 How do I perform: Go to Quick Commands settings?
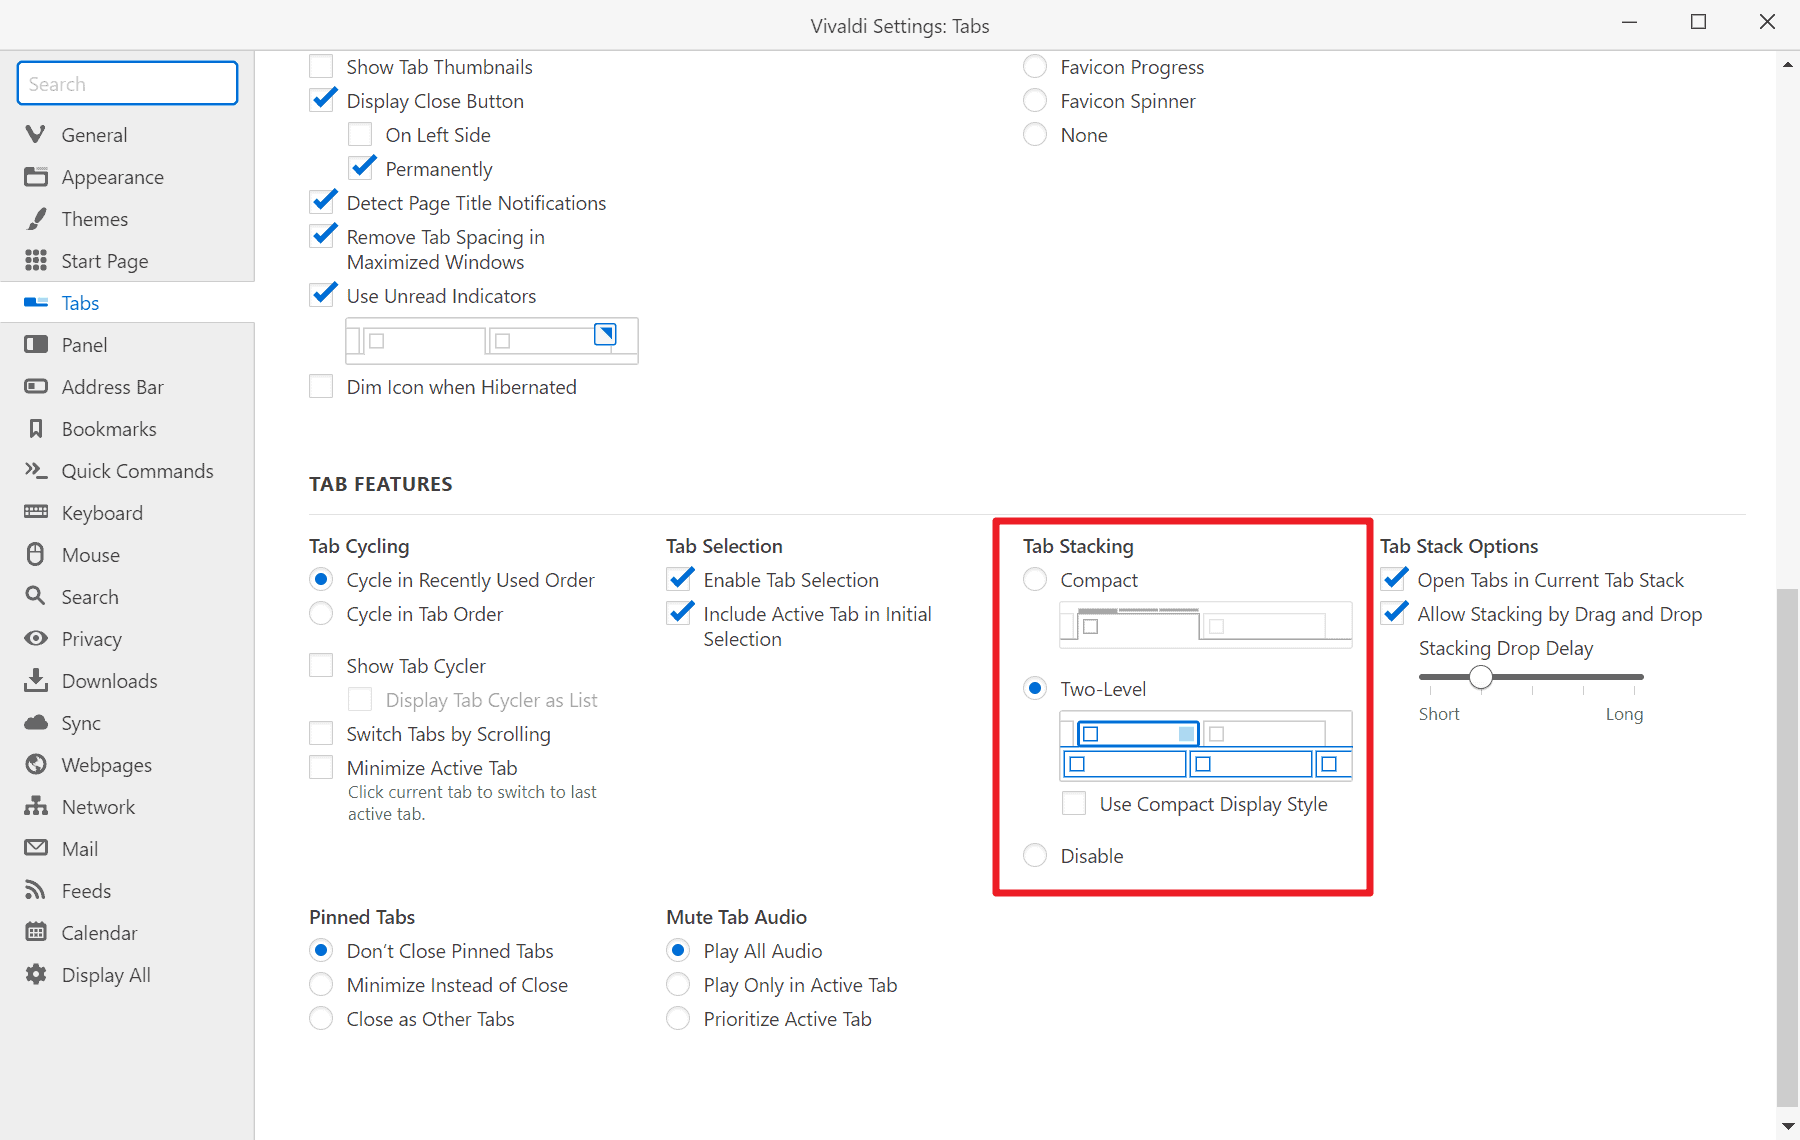(127, 471)
